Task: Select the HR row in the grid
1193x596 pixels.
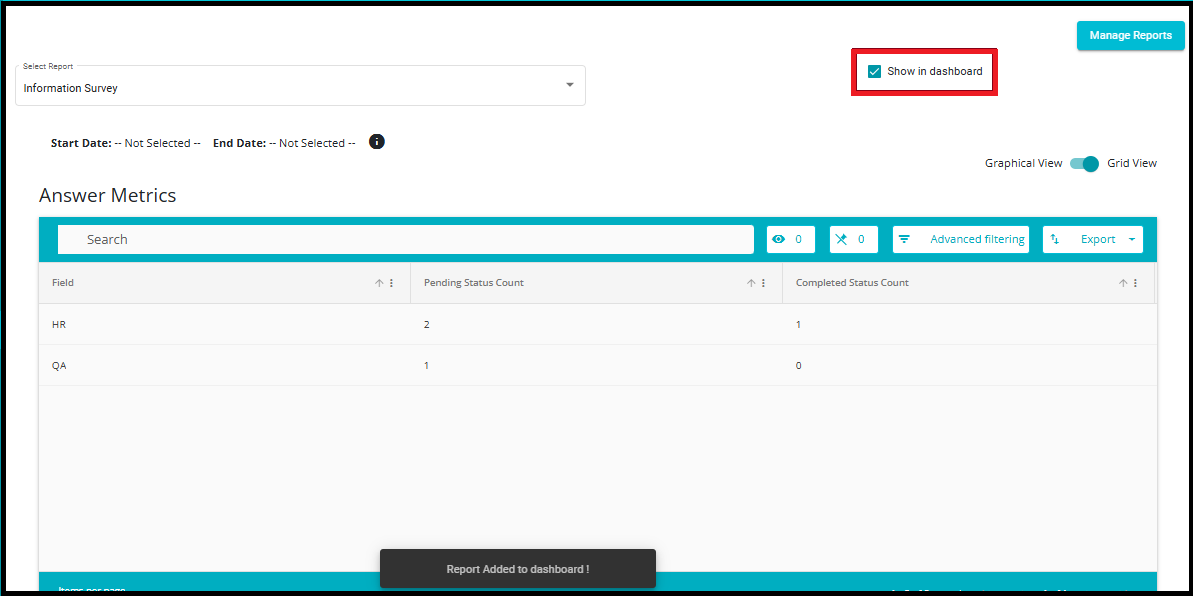Action: tap(597, 324)
